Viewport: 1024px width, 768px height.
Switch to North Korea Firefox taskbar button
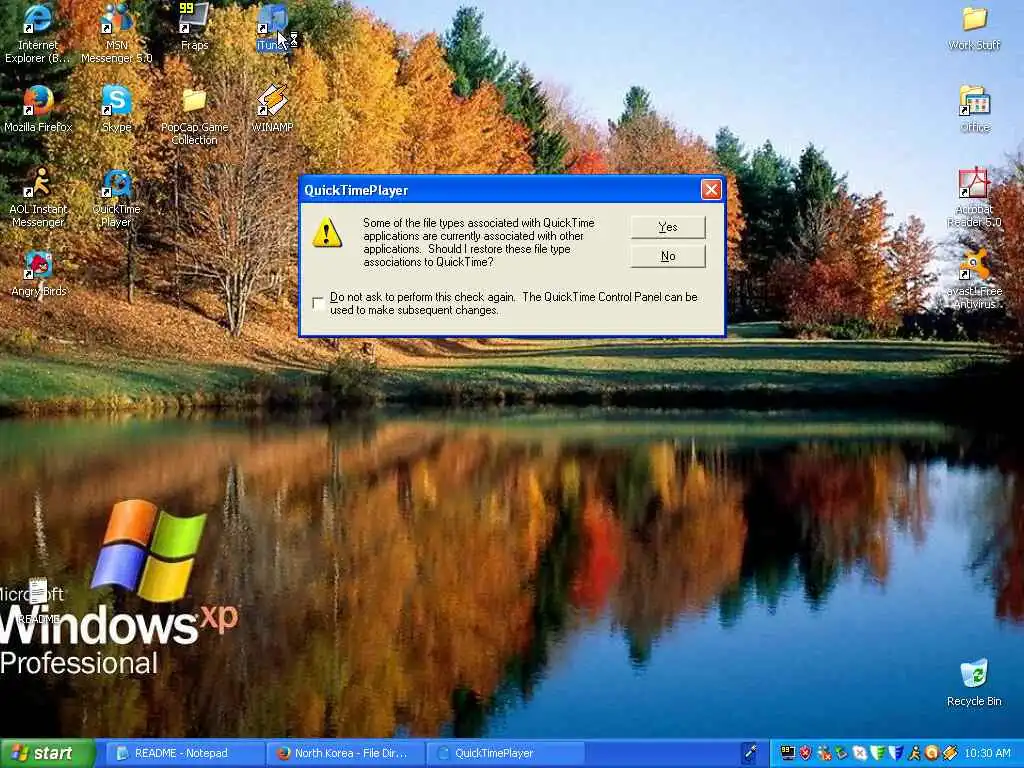[x=344, y=753]
